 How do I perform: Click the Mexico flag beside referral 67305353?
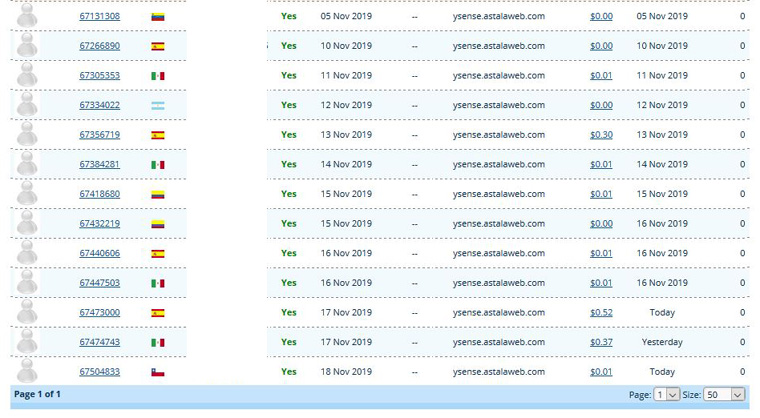click(157, 76)
